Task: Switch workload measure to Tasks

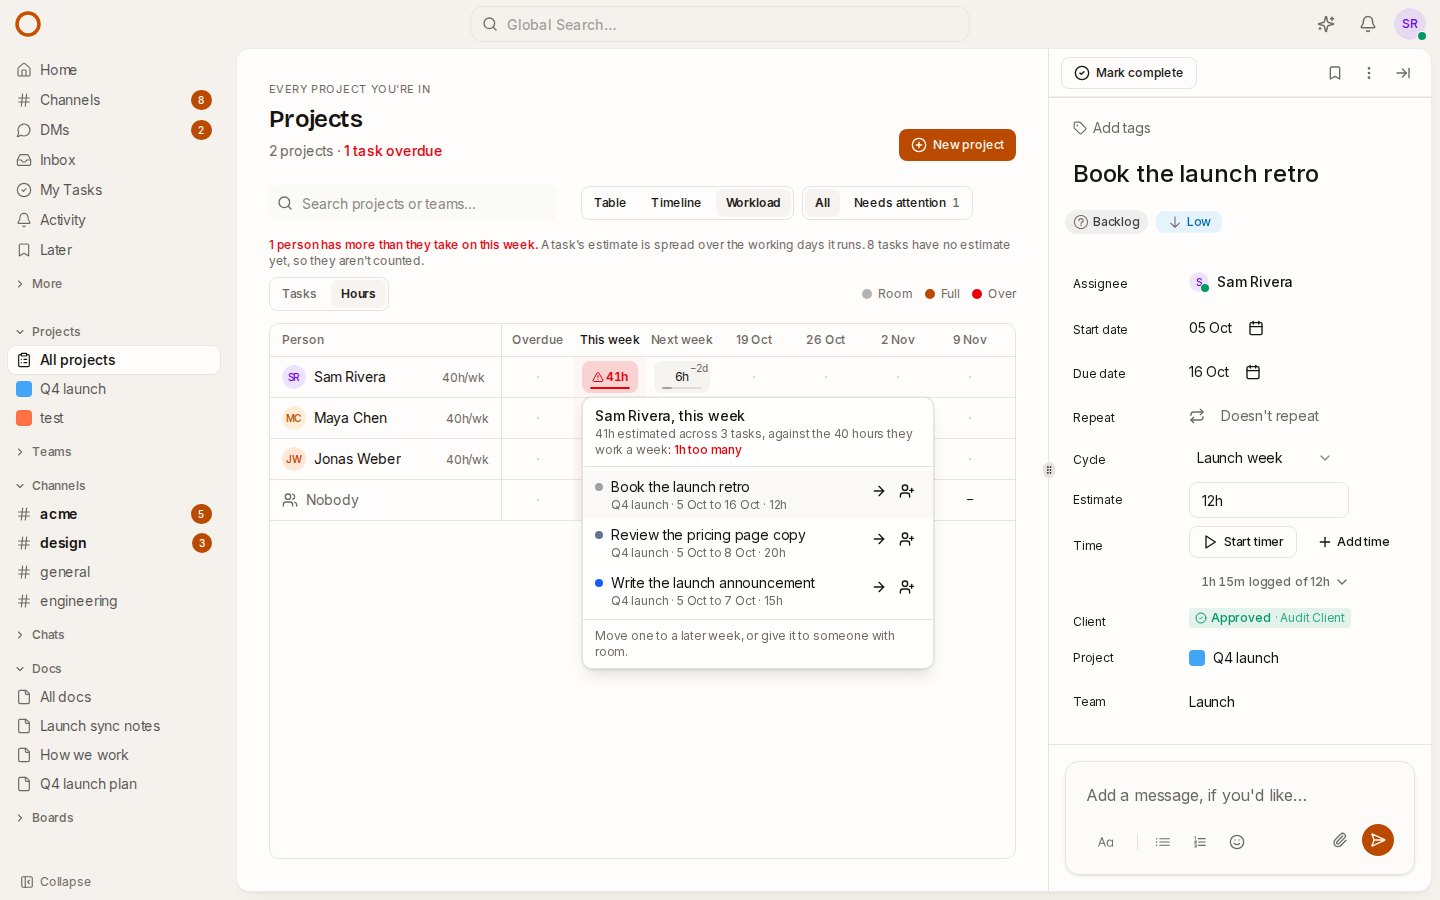Action: coord(299,294)
